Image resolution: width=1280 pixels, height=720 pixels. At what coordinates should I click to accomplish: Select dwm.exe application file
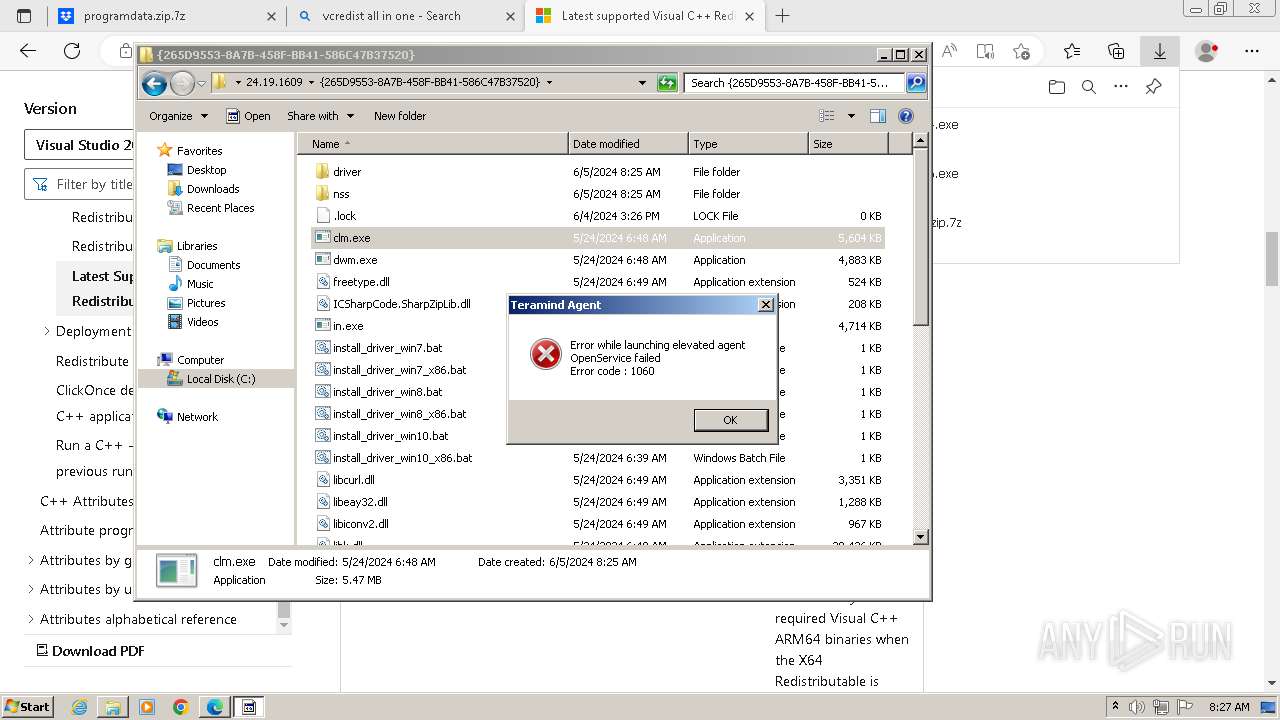354,260
